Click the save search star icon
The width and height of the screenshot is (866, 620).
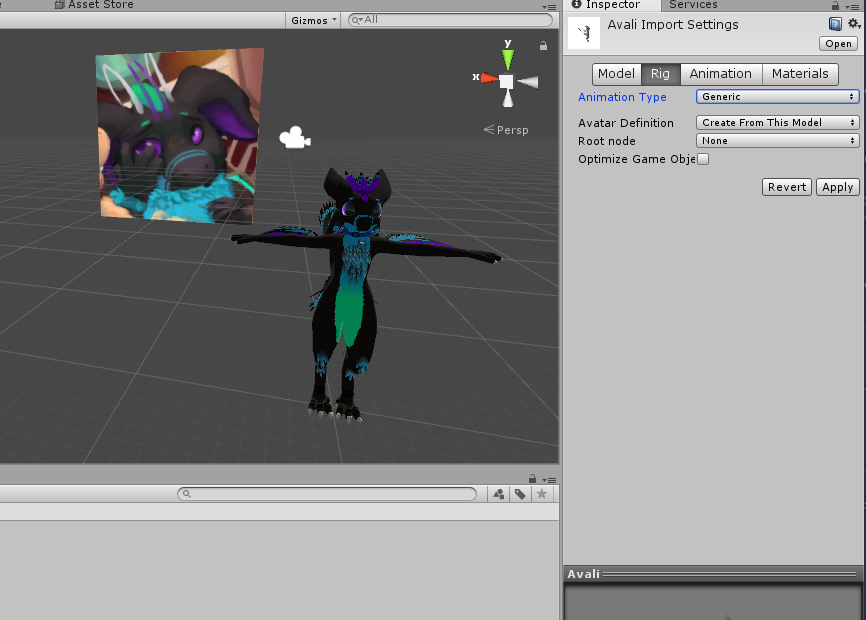[x=542, y=494]
